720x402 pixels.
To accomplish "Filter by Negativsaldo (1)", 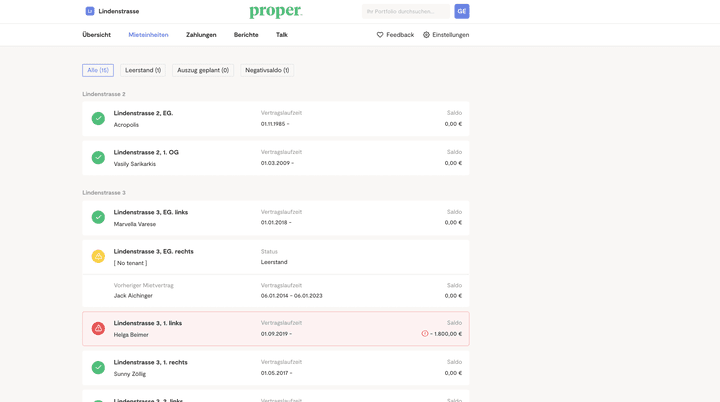I will (267, 70).
